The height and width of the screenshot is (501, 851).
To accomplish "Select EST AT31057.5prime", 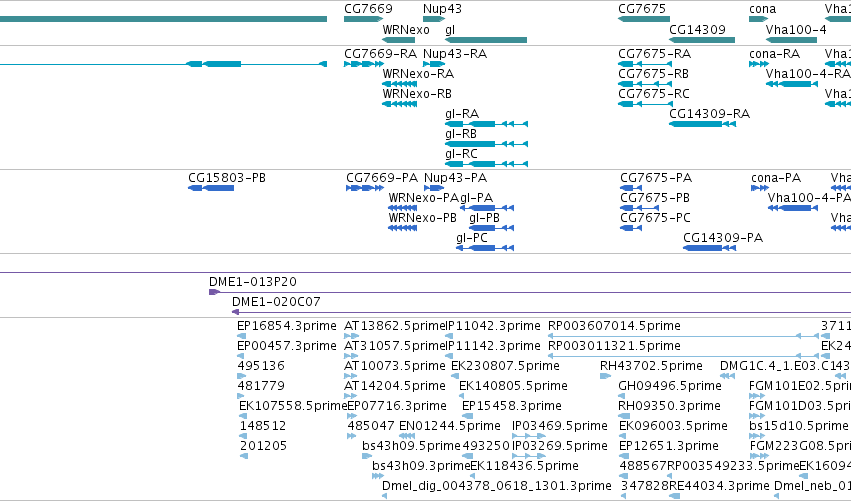I will pos(351,357).
